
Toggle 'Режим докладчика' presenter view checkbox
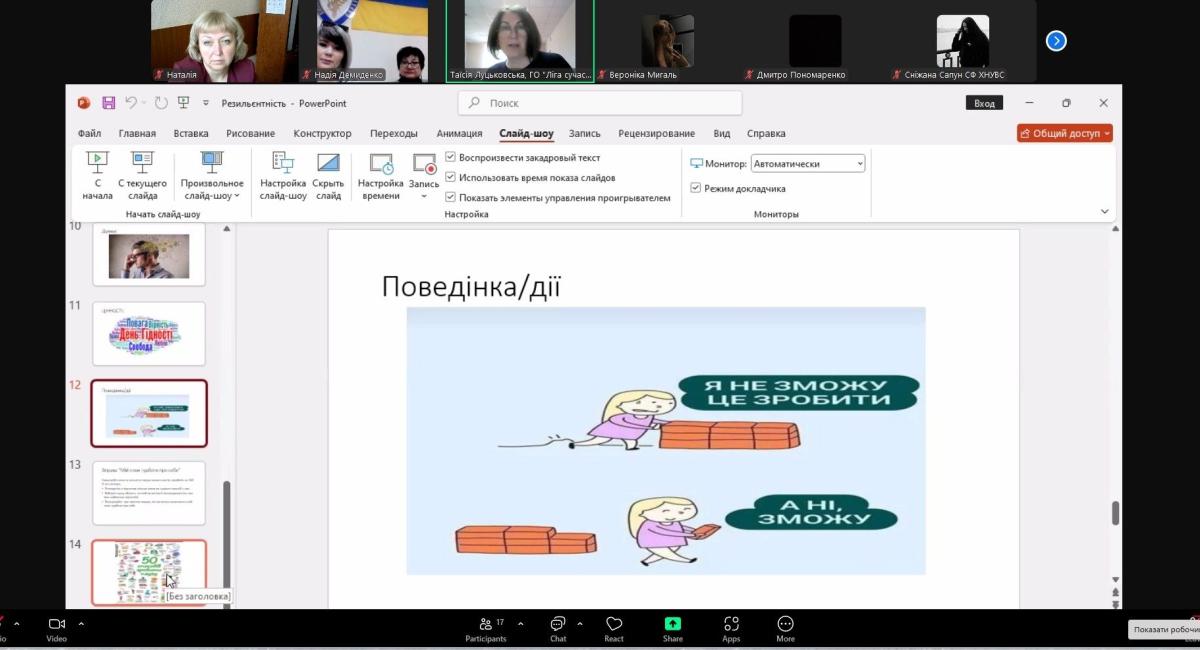point(696,188)
